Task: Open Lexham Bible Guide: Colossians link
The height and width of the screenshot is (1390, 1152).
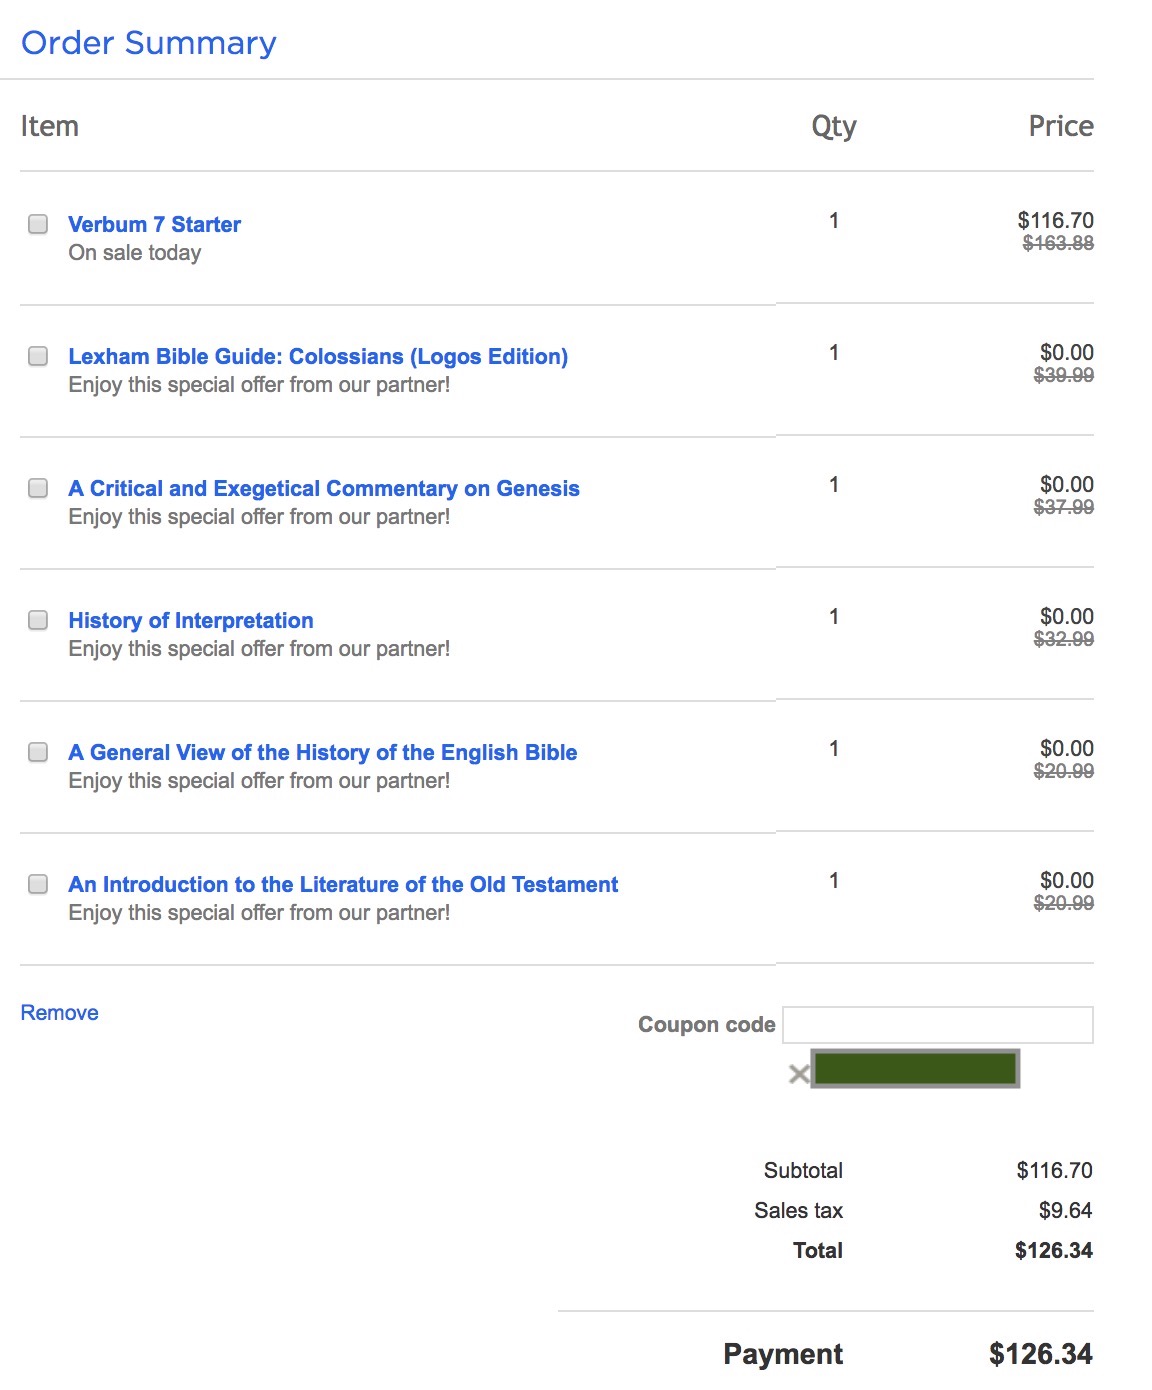Action: pyautogui.click(x=318, y=356)
